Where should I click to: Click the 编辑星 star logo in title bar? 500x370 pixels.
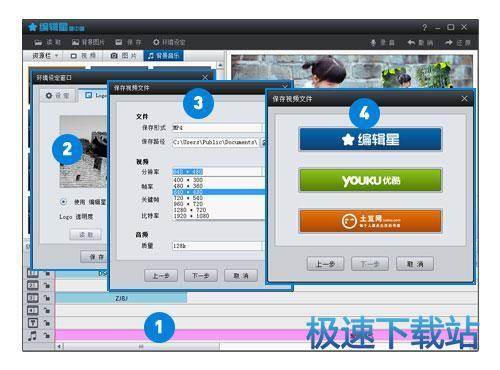[32, 27]
